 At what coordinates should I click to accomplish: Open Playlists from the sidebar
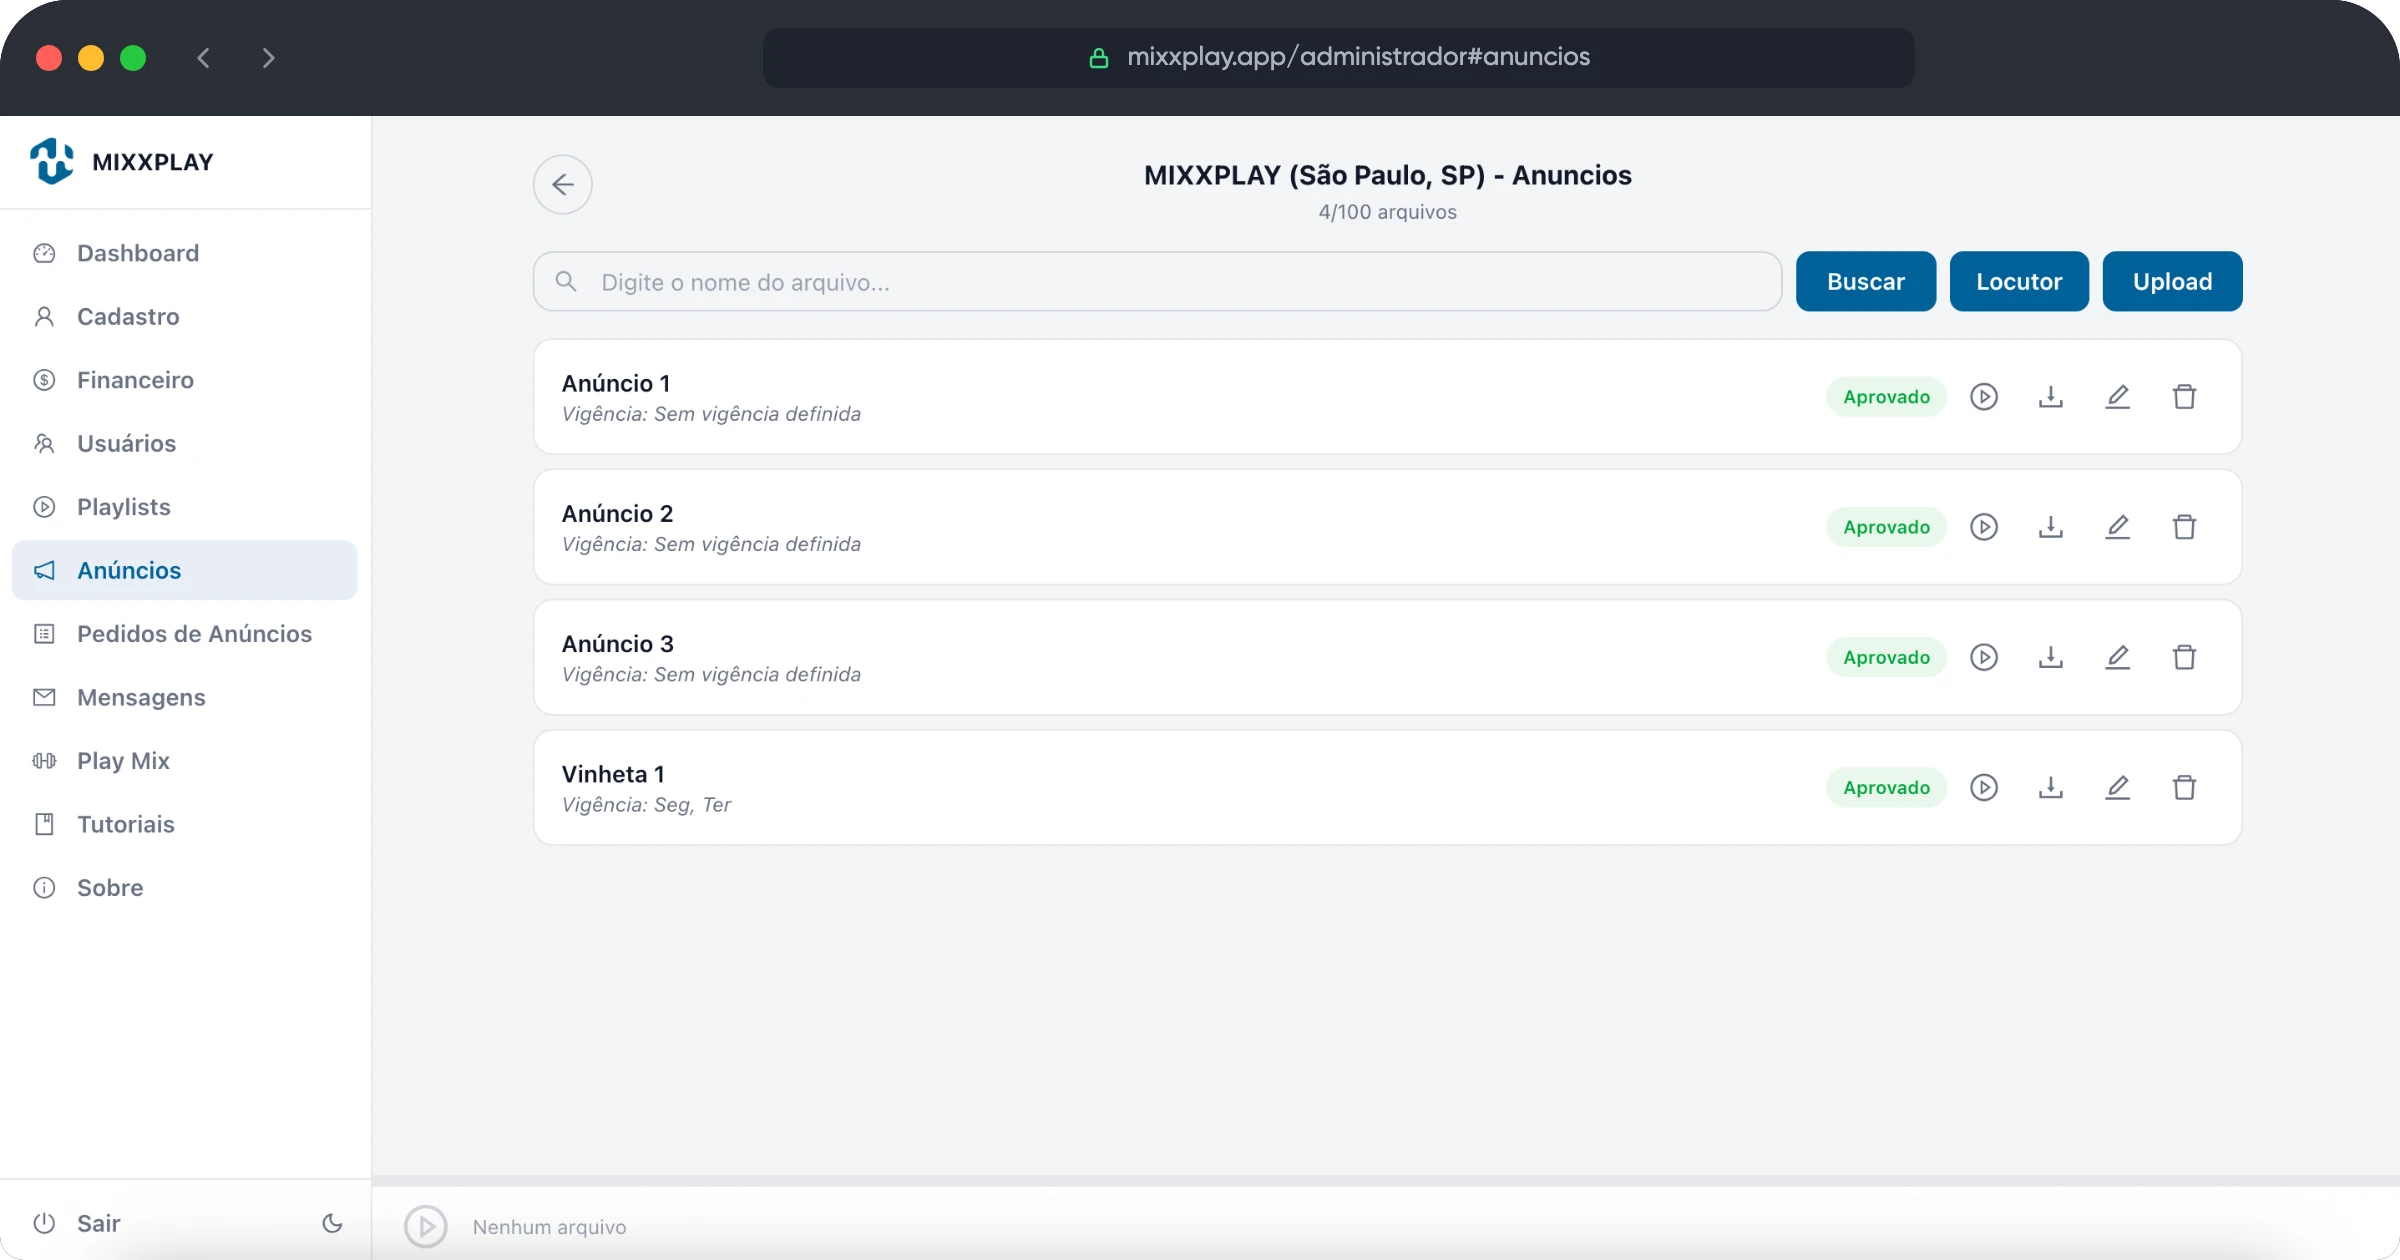point(185,507)
